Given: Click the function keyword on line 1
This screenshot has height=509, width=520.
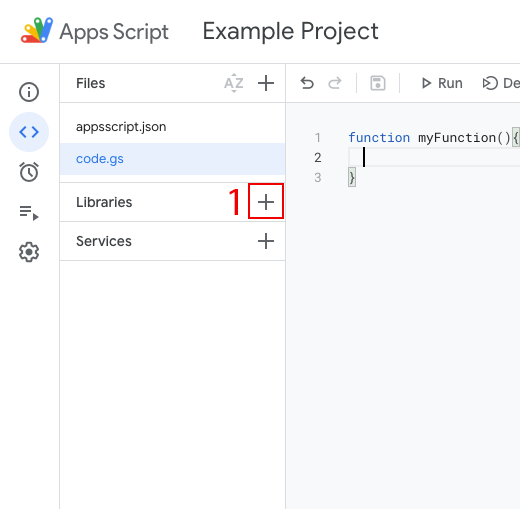Looking at the screenshot, I should tap(379, 137).
